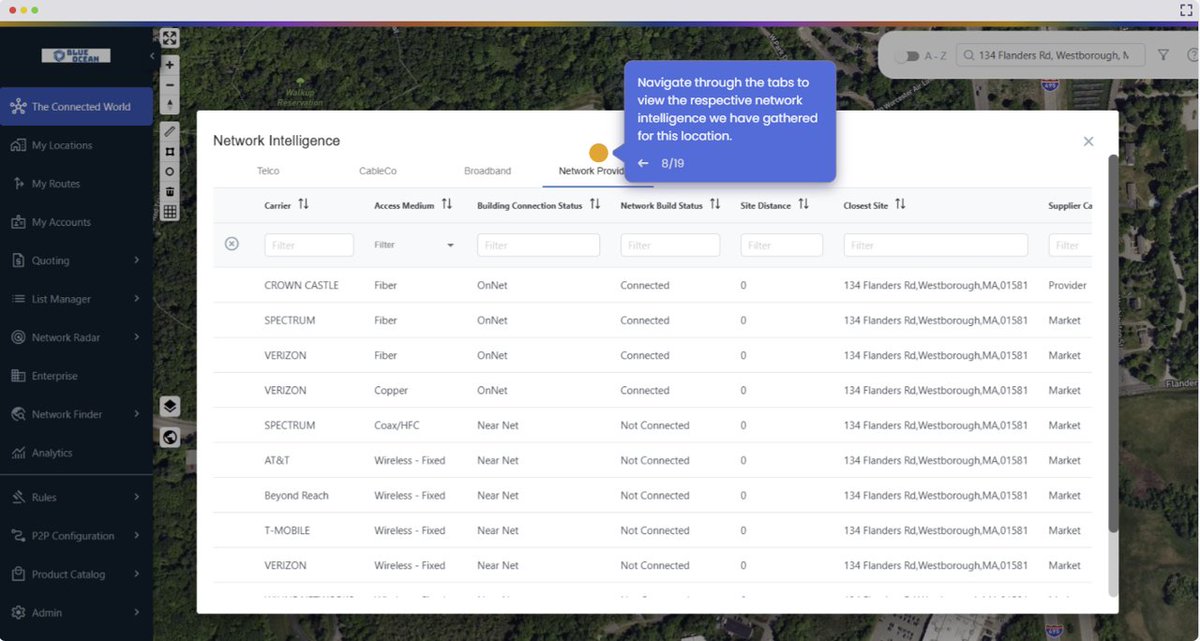1200x641 pixels.
Task: Click the dialog vertical scrollbar
Action: [x=1113, y=345]
